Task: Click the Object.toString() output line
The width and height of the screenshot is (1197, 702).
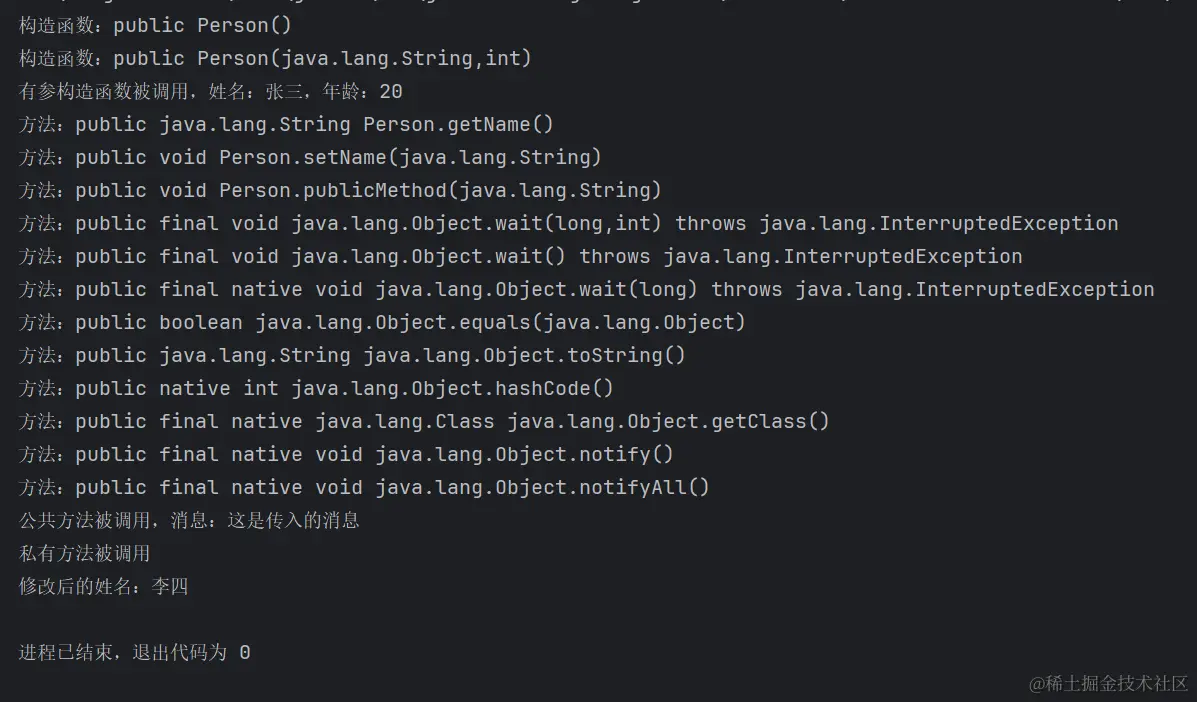Action: 352,356
